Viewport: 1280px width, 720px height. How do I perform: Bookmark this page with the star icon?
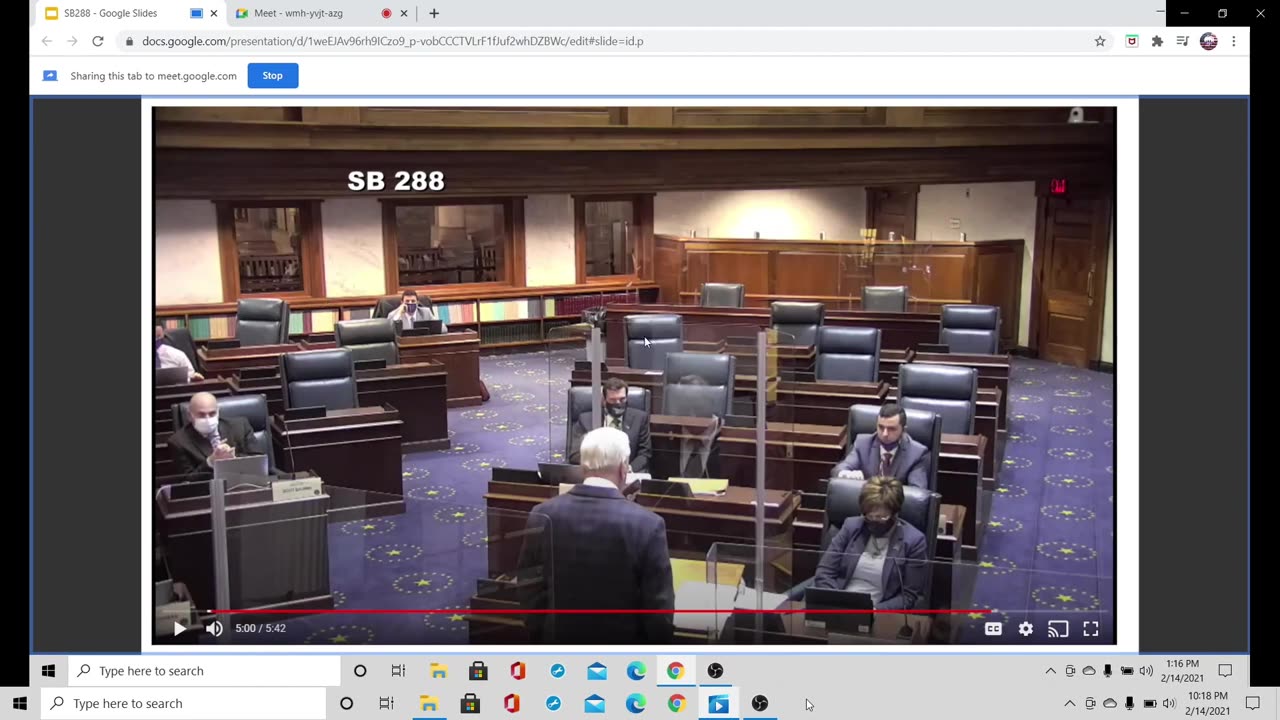pos(1100,41)
